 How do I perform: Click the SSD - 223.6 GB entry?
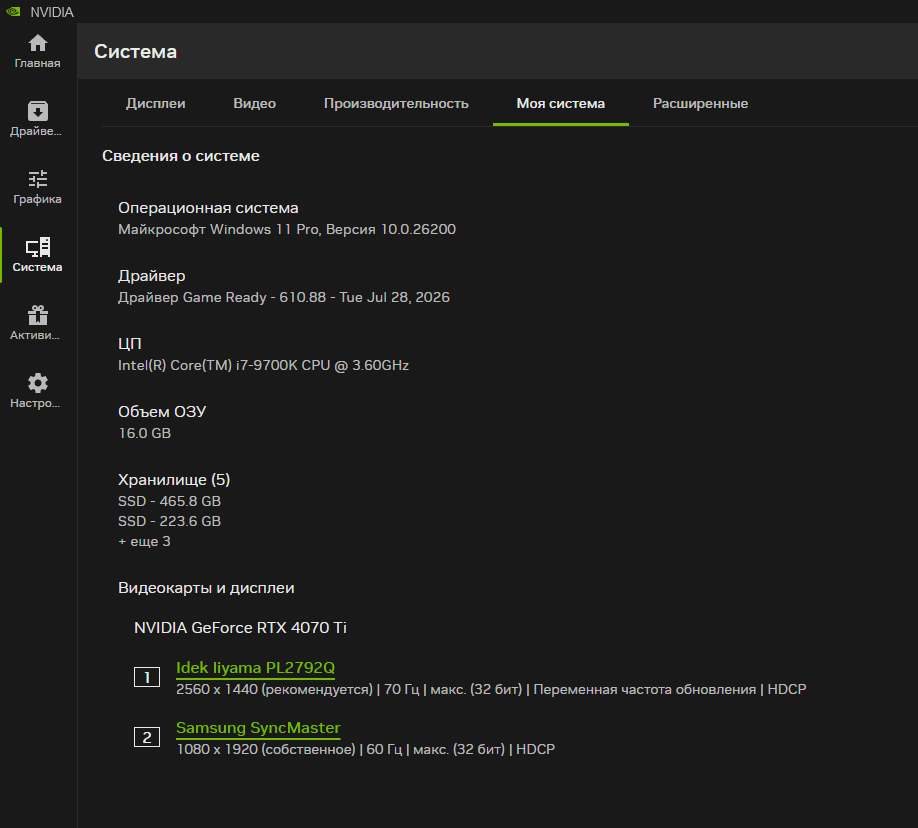(170, 521)
